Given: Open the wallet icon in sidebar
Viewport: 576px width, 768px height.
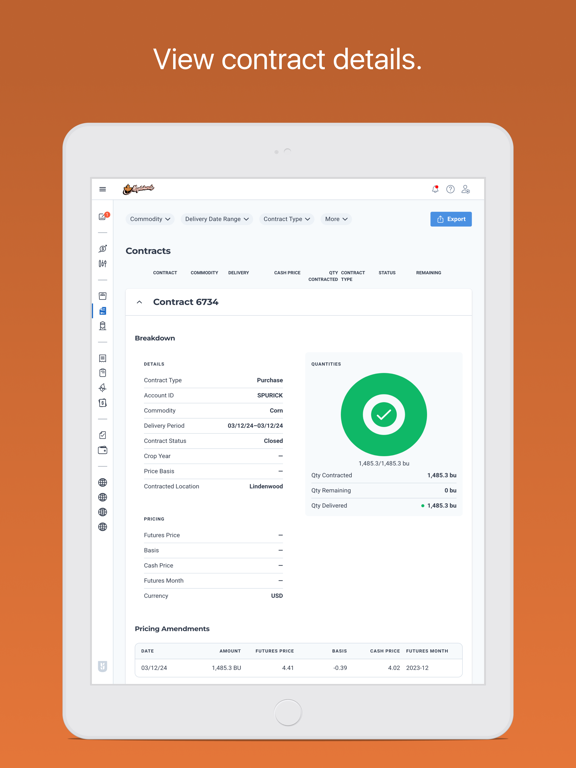Looking at the screenshot, I should 102,450.
